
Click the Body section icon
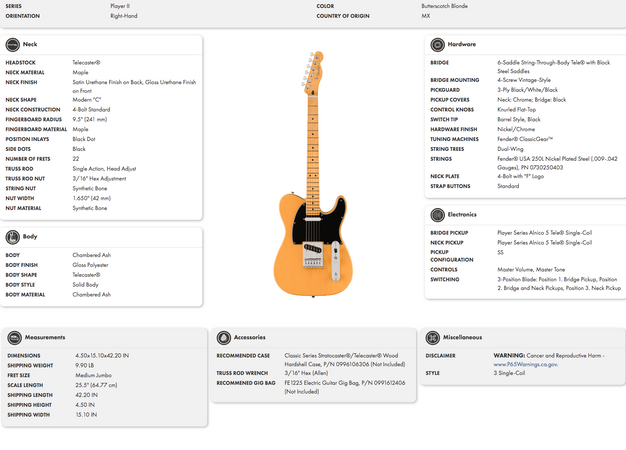click(12, 237)
